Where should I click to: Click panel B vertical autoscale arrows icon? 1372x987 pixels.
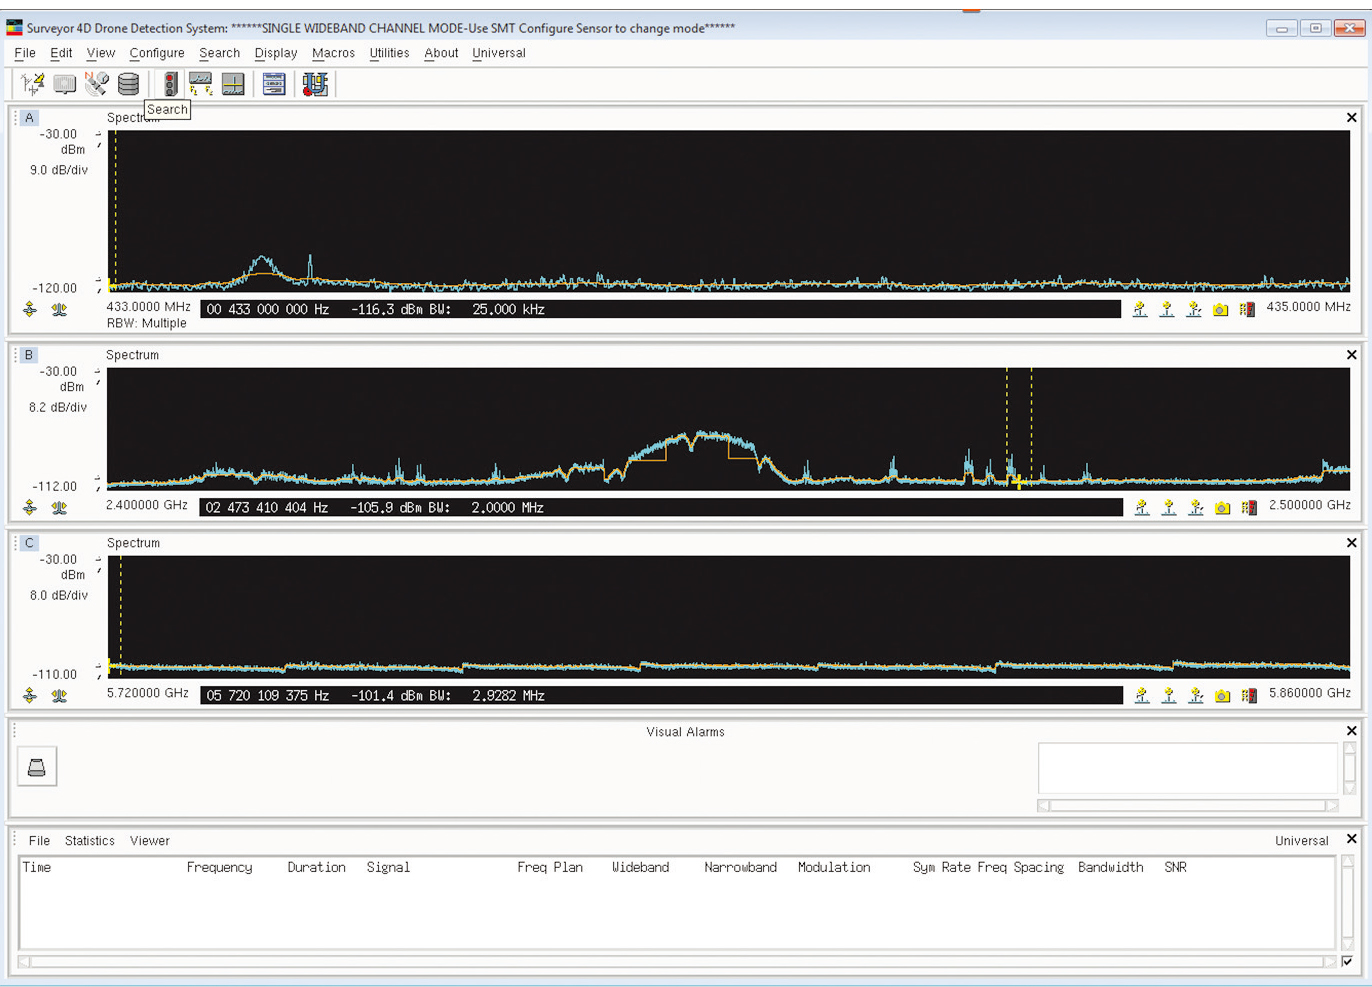[30, 508]
